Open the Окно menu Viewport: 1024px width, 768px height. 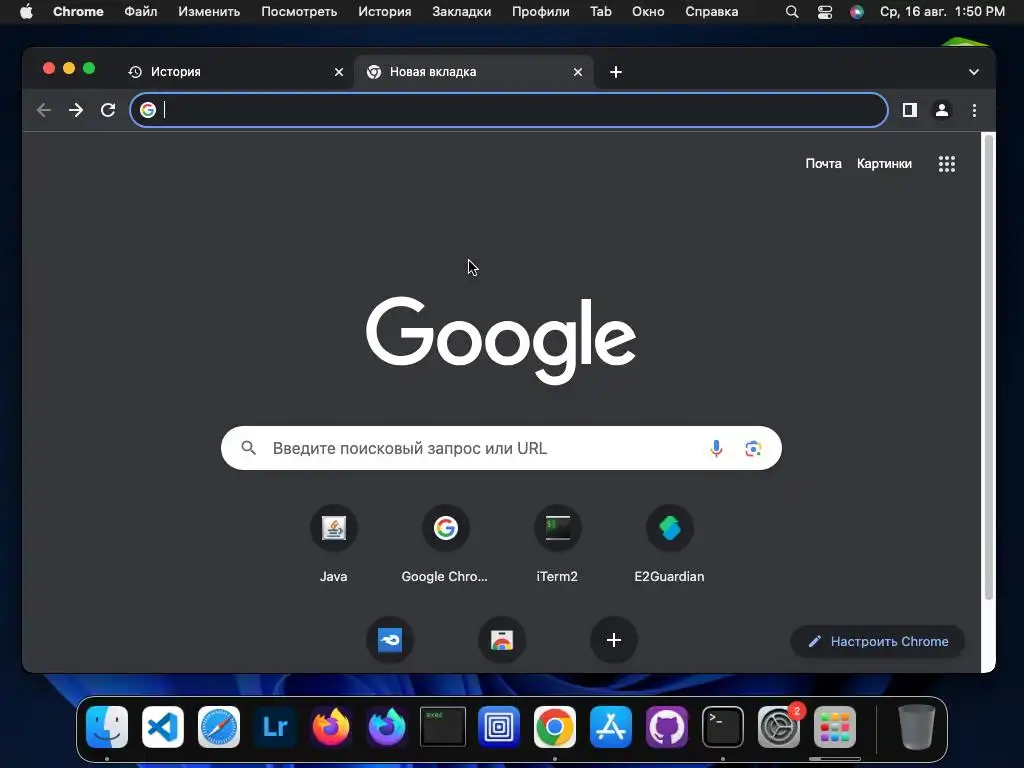pyautogui.click(x=648, y=12)
